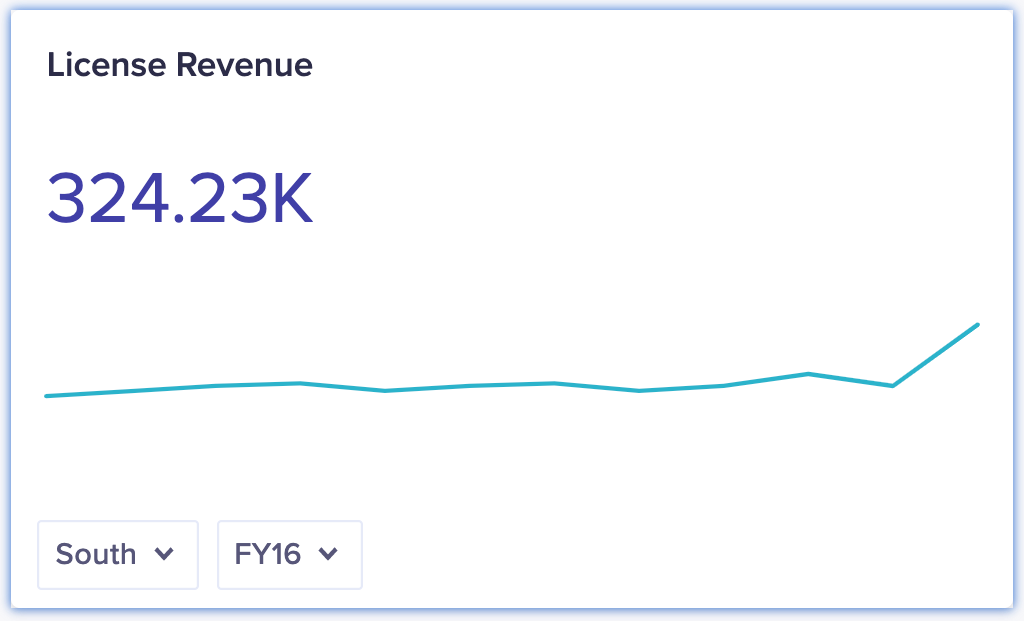
Task: Click the License Revenue title
Action: click(x=179, y=65)
